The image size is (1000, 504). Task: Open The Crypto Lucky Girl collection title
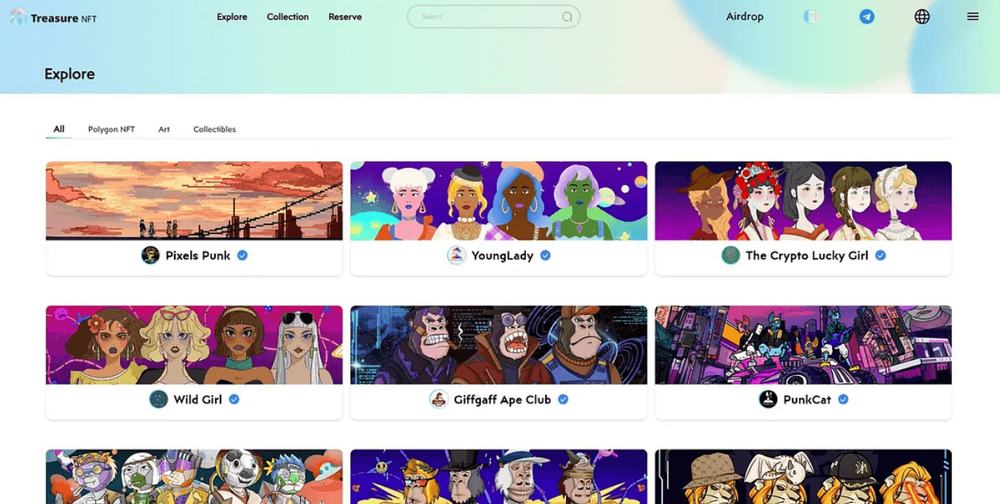807,256
